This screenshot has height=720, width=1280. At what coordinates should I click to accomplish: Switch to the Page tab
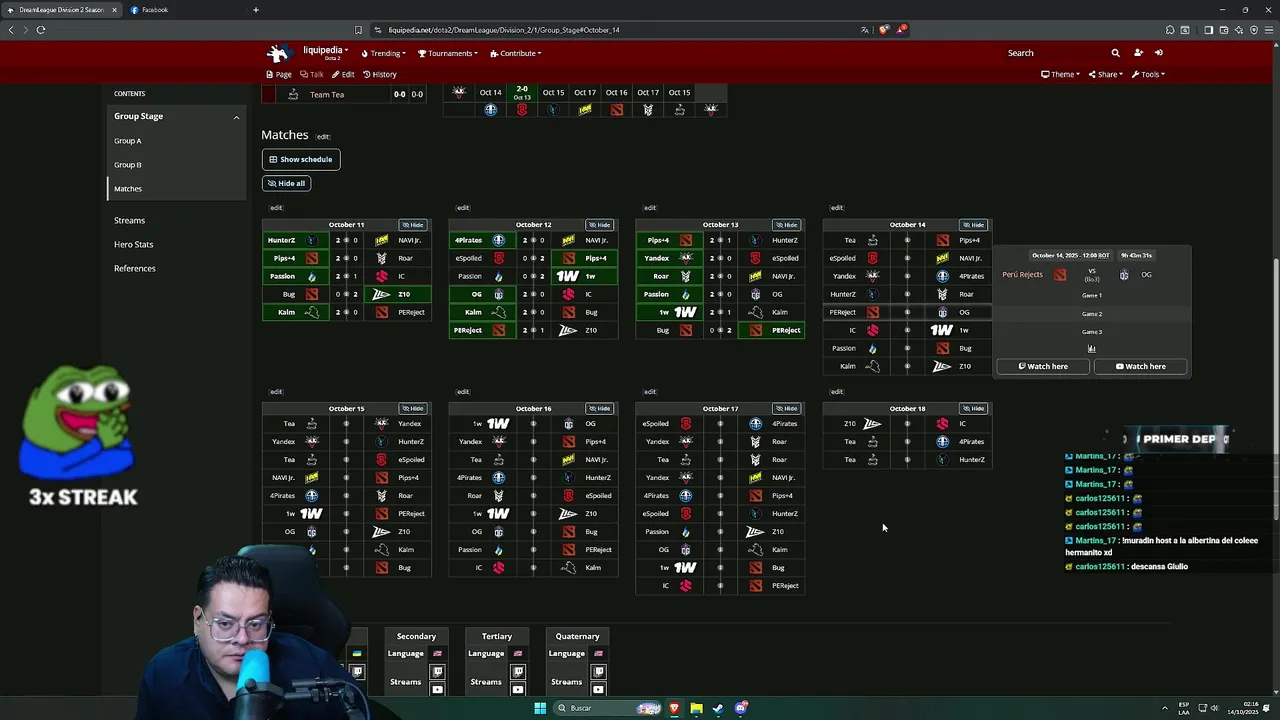pyautogui.click(x=279, y=74)
